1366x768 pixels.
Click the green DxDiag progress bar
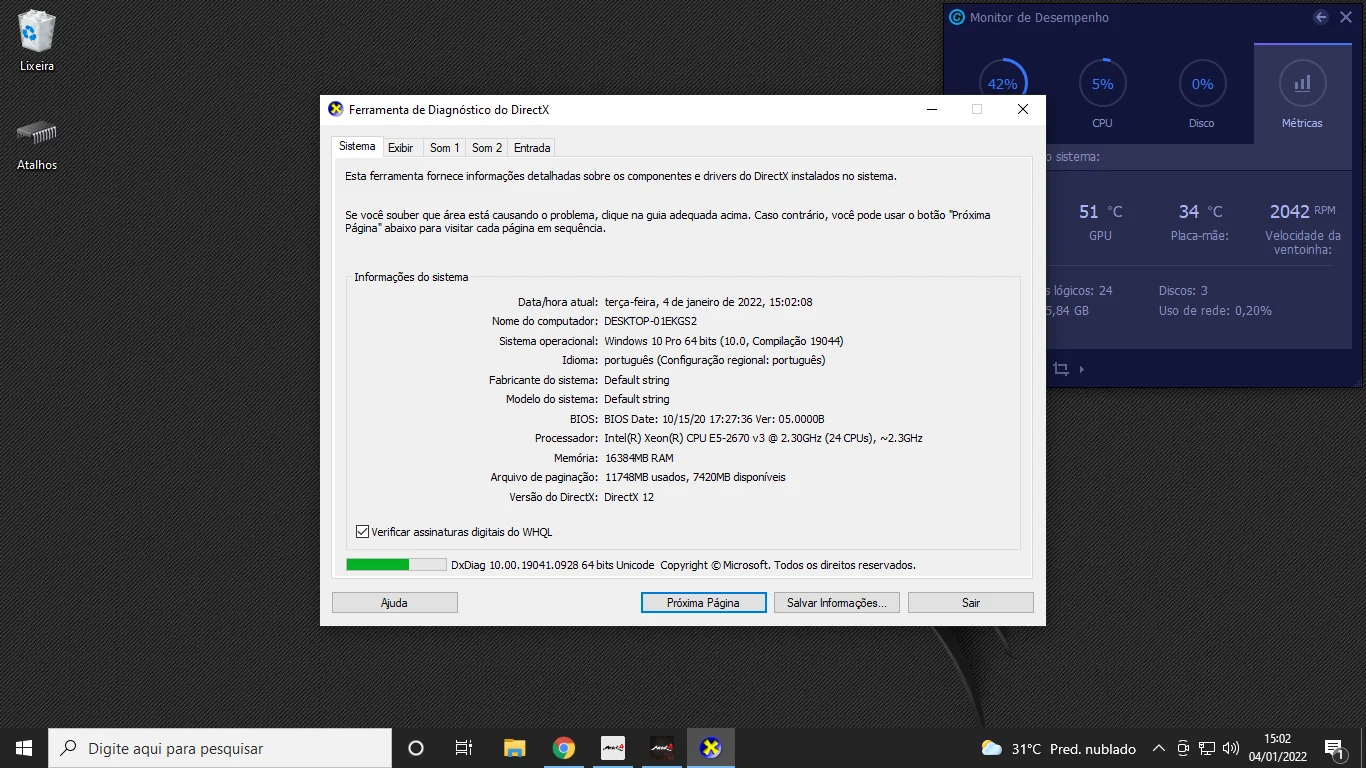396,565
